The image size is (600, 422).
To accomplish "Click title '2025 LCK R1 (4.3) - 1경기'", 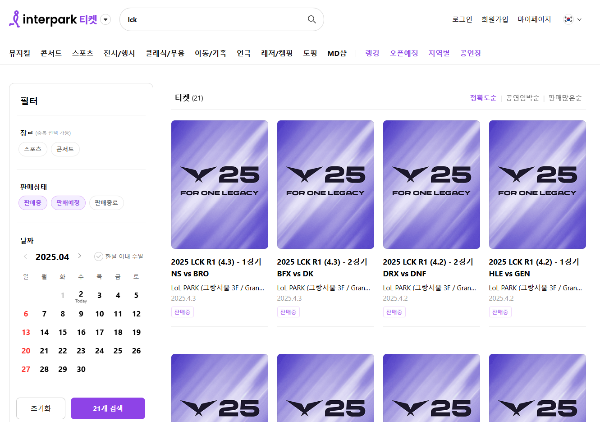I will pos(216,262).
